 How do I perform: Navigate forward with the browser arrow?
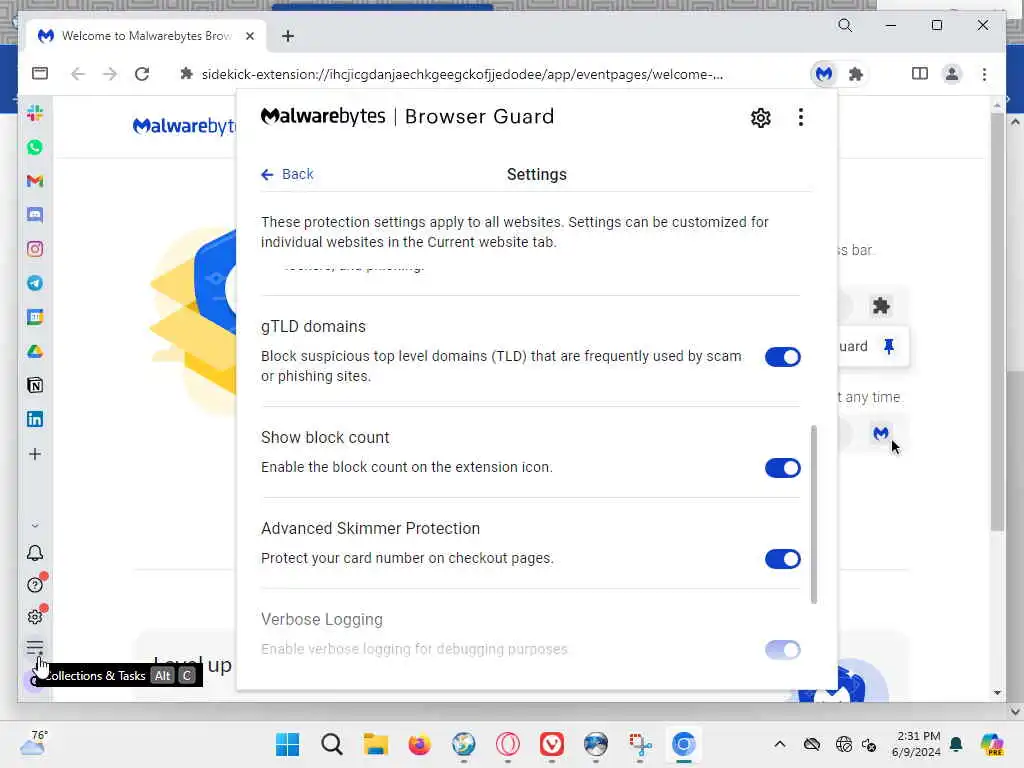pyautogui.click(x=110, y=74)
